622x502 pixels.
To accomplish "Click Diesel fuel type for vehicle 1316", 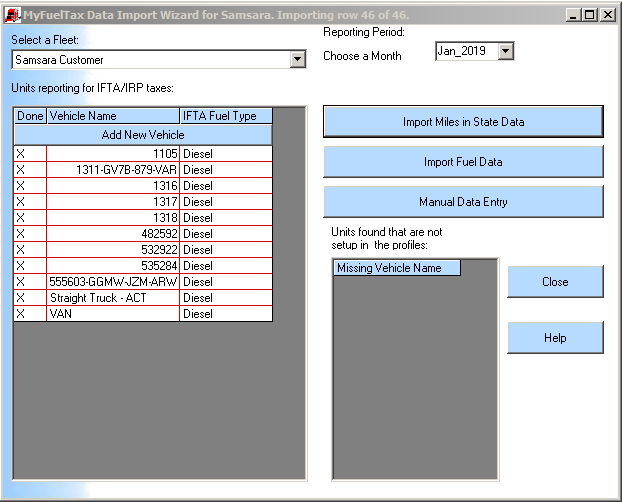I will 226,186.
